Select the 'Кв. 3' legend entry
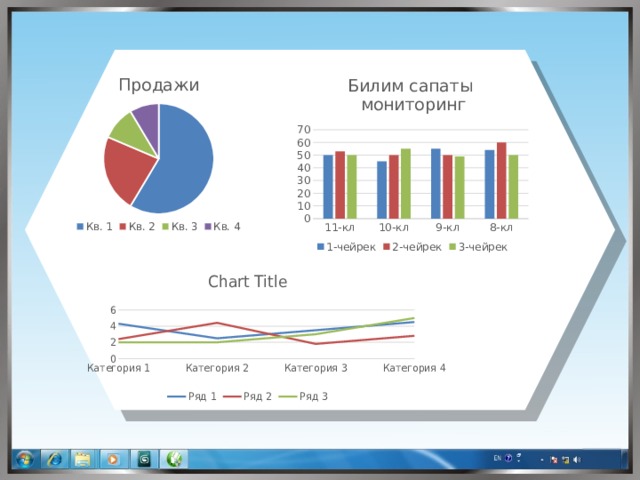Screen dimensions: 640x480 [x=179, y=227]
